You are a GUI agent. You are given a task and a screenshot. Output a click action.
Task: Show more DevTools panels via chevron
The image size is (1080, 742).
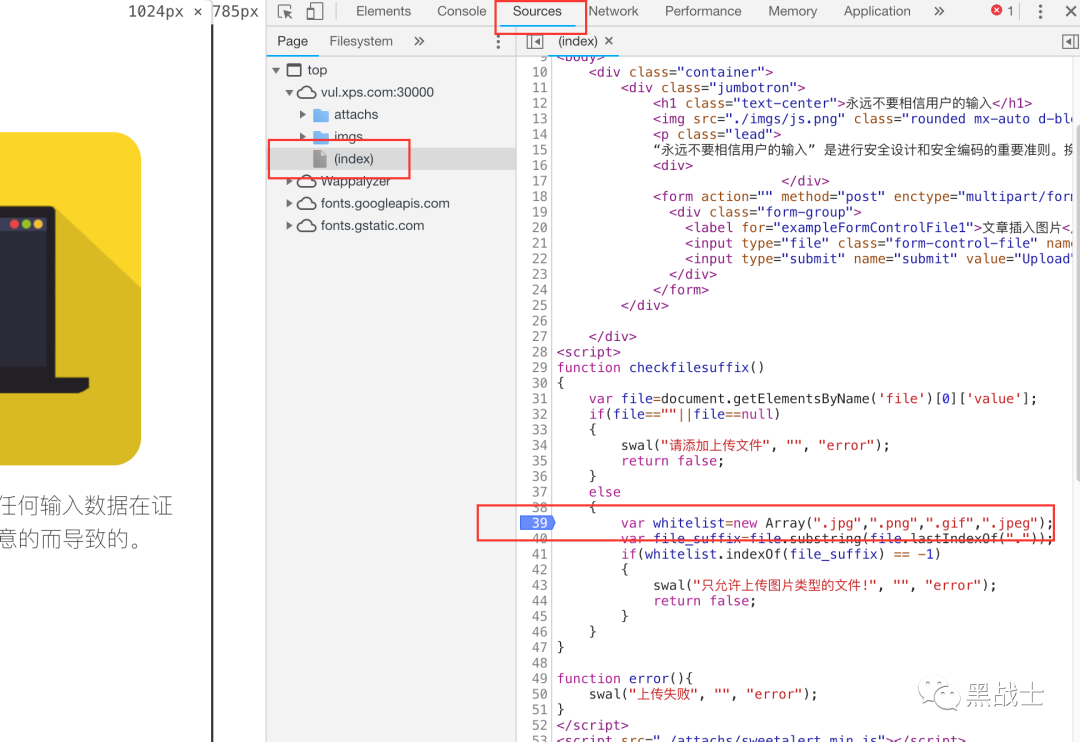click(939, 11)
